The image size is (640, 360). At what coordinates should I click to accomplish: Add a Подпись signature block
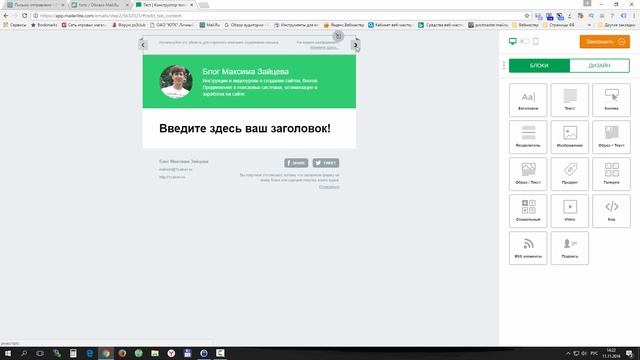click(x=569, y=248)
